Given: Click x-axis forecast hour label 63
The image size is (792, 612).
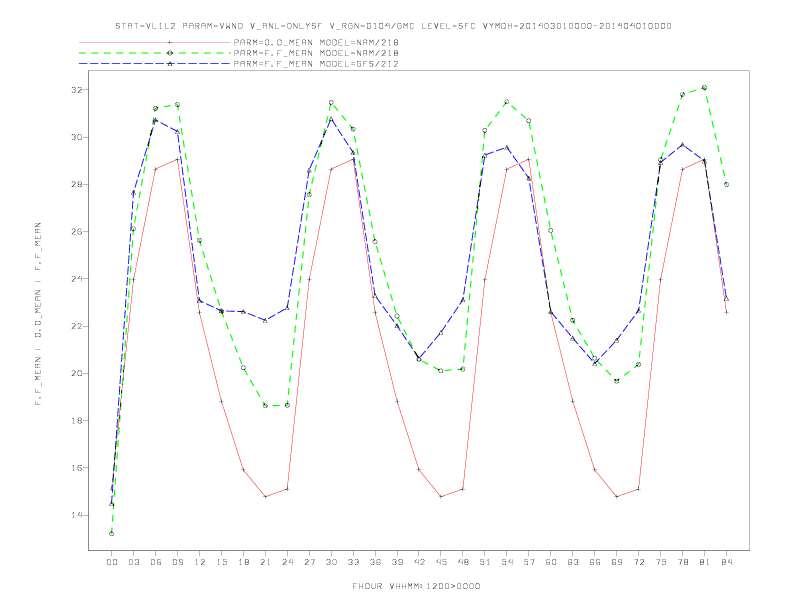Looking at the screenshot, I should 573,562.
